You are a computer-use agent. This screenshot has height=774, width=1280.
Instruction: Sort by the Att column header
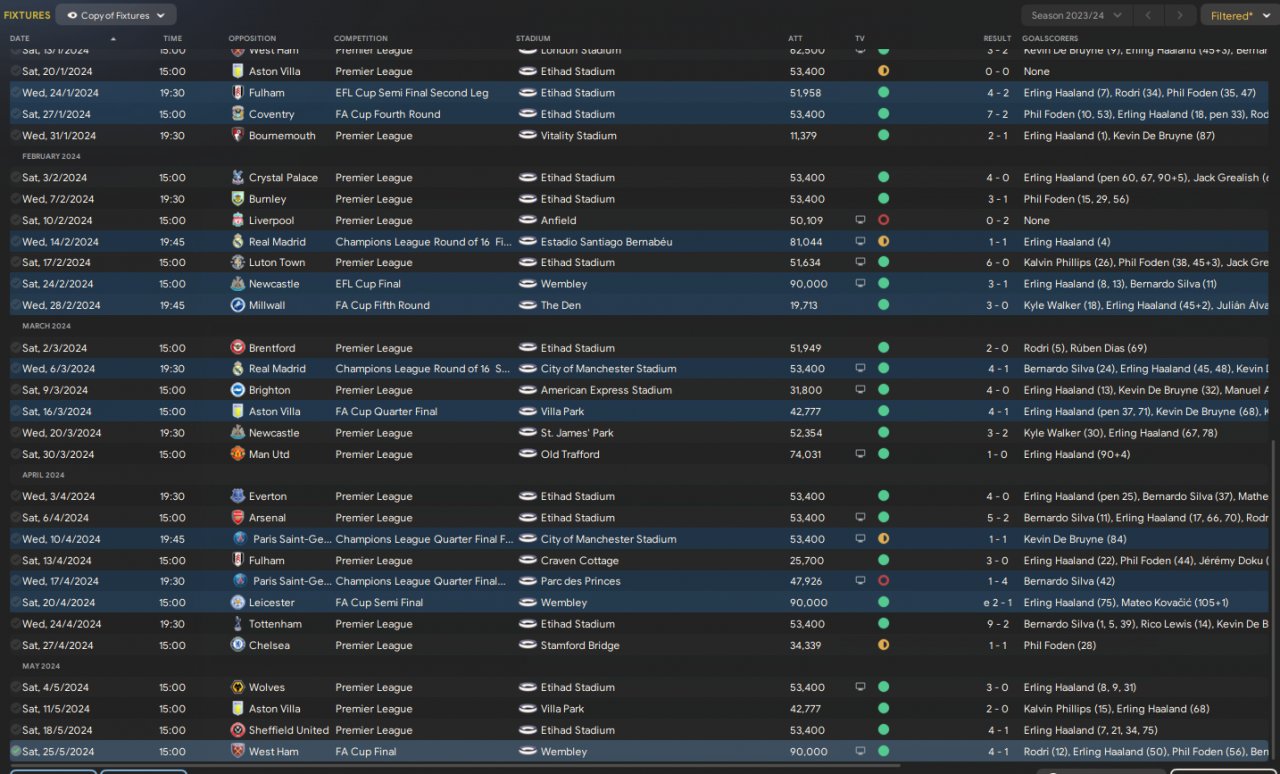tap(795, 39)
